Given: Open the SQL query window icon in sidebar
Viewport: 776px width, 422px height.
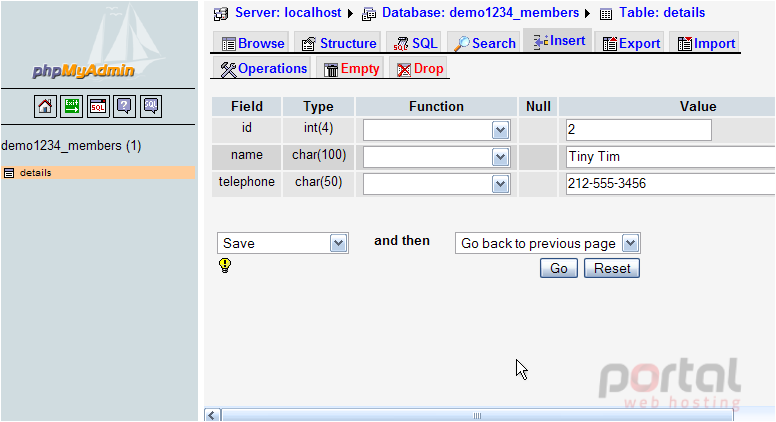Looking at the screenshot, I should tap(98, 106).
